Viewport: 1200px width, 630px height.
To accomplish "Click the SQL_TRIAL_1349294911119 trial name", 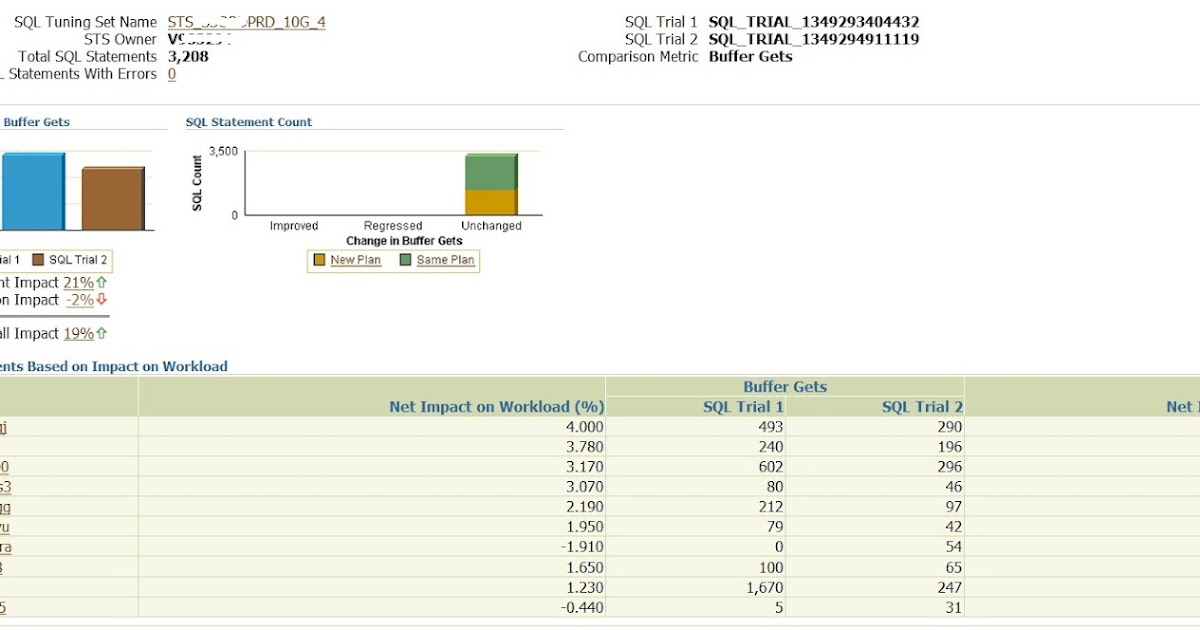I will click(x=814, y=39).
